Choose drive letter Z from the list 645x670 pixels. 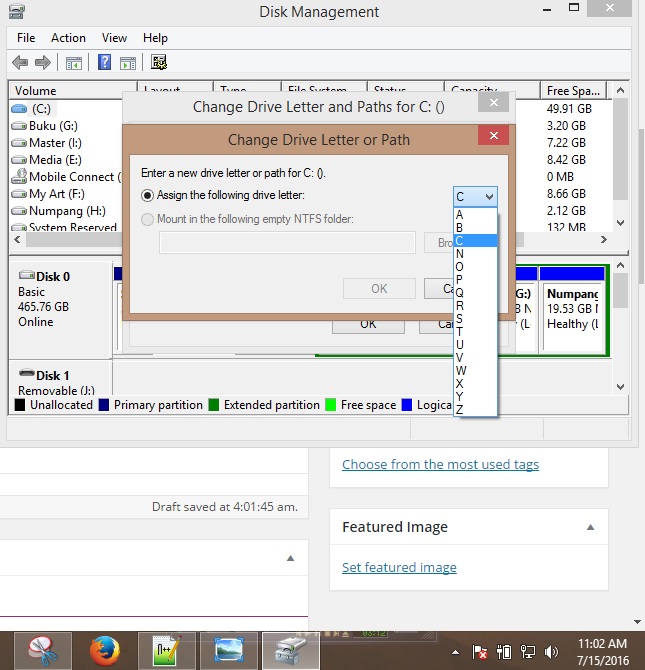coord(475,409)
